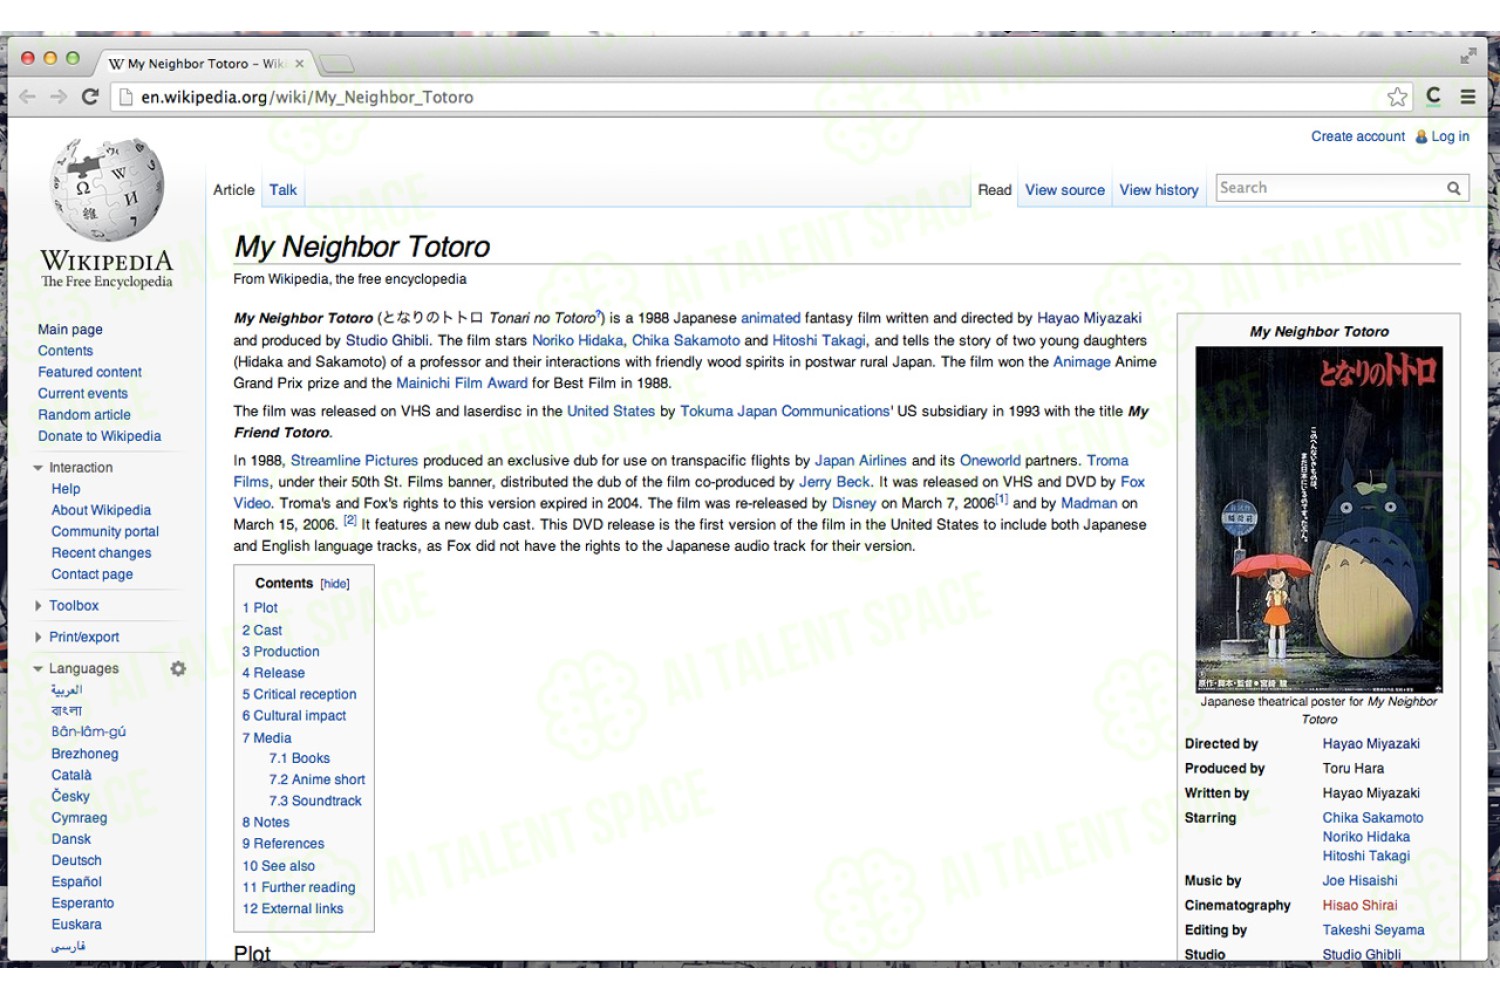
Task: Open language settings gear icon
Action: coord(178,668)
